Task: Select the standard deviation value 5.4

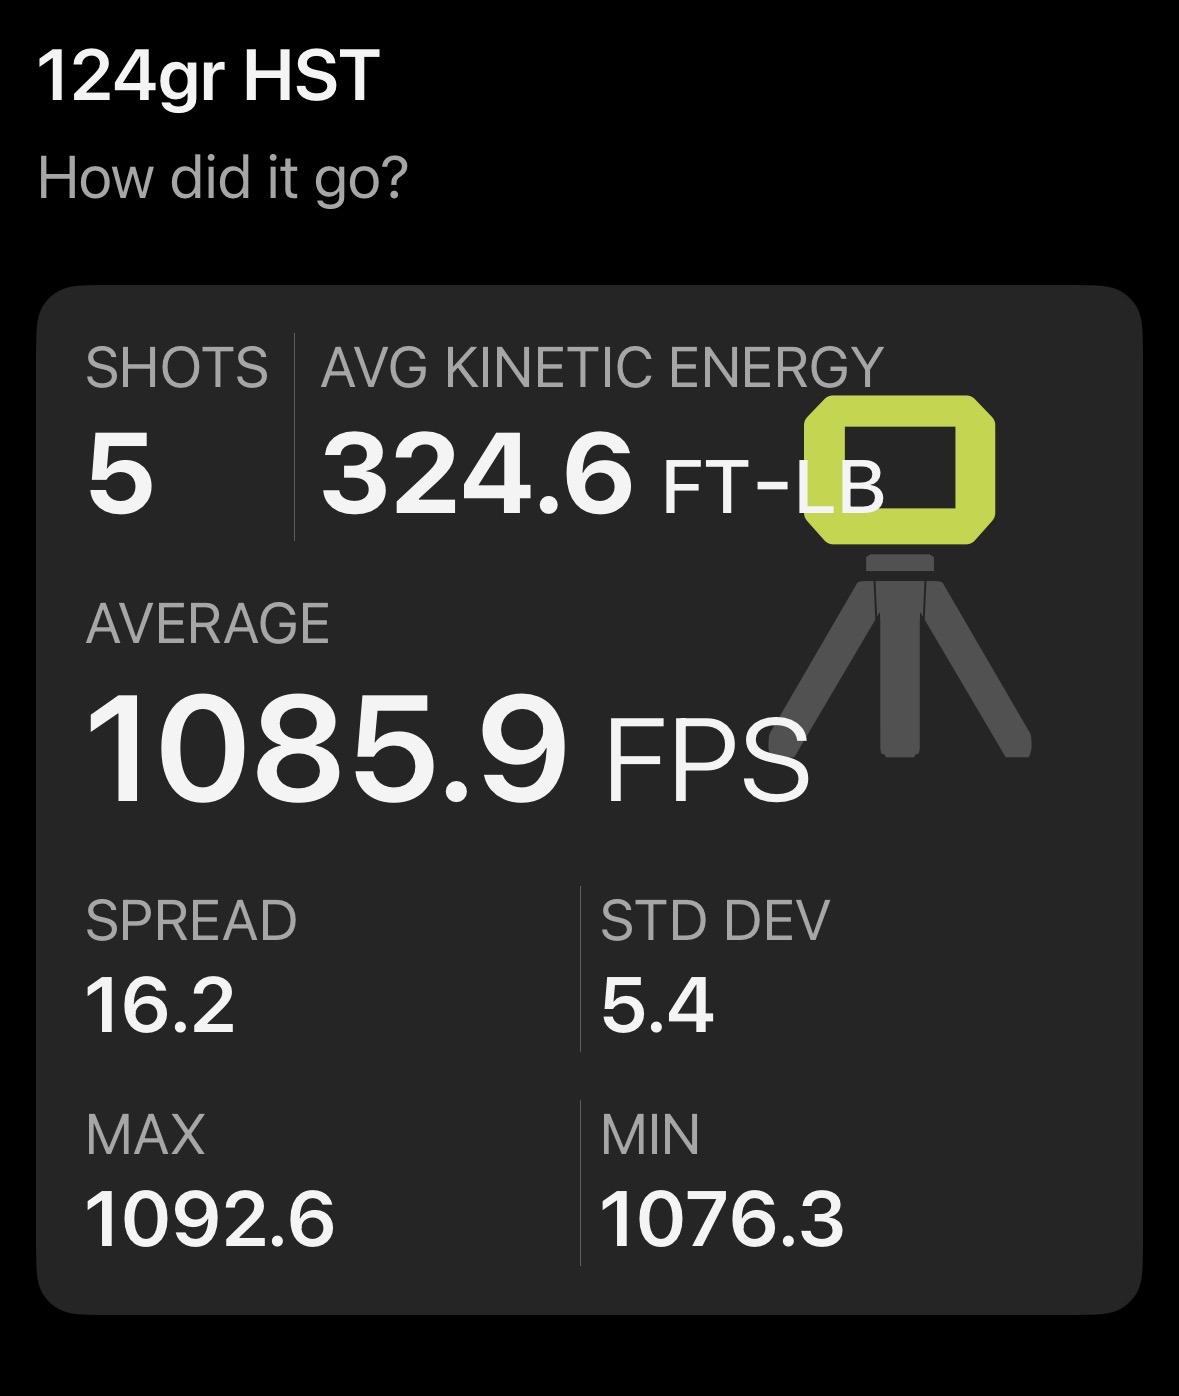Action: 657,1005
